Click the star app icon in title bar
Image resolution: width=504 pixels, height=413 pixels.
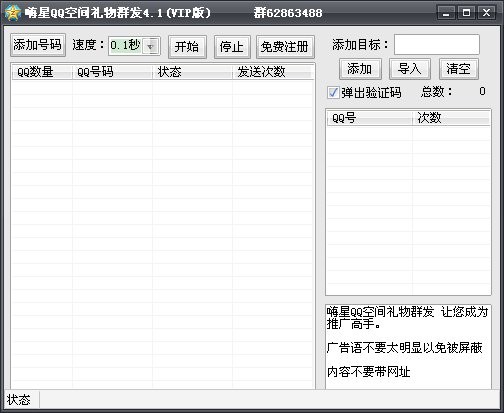pyautogui.click(x=13, y=13)
